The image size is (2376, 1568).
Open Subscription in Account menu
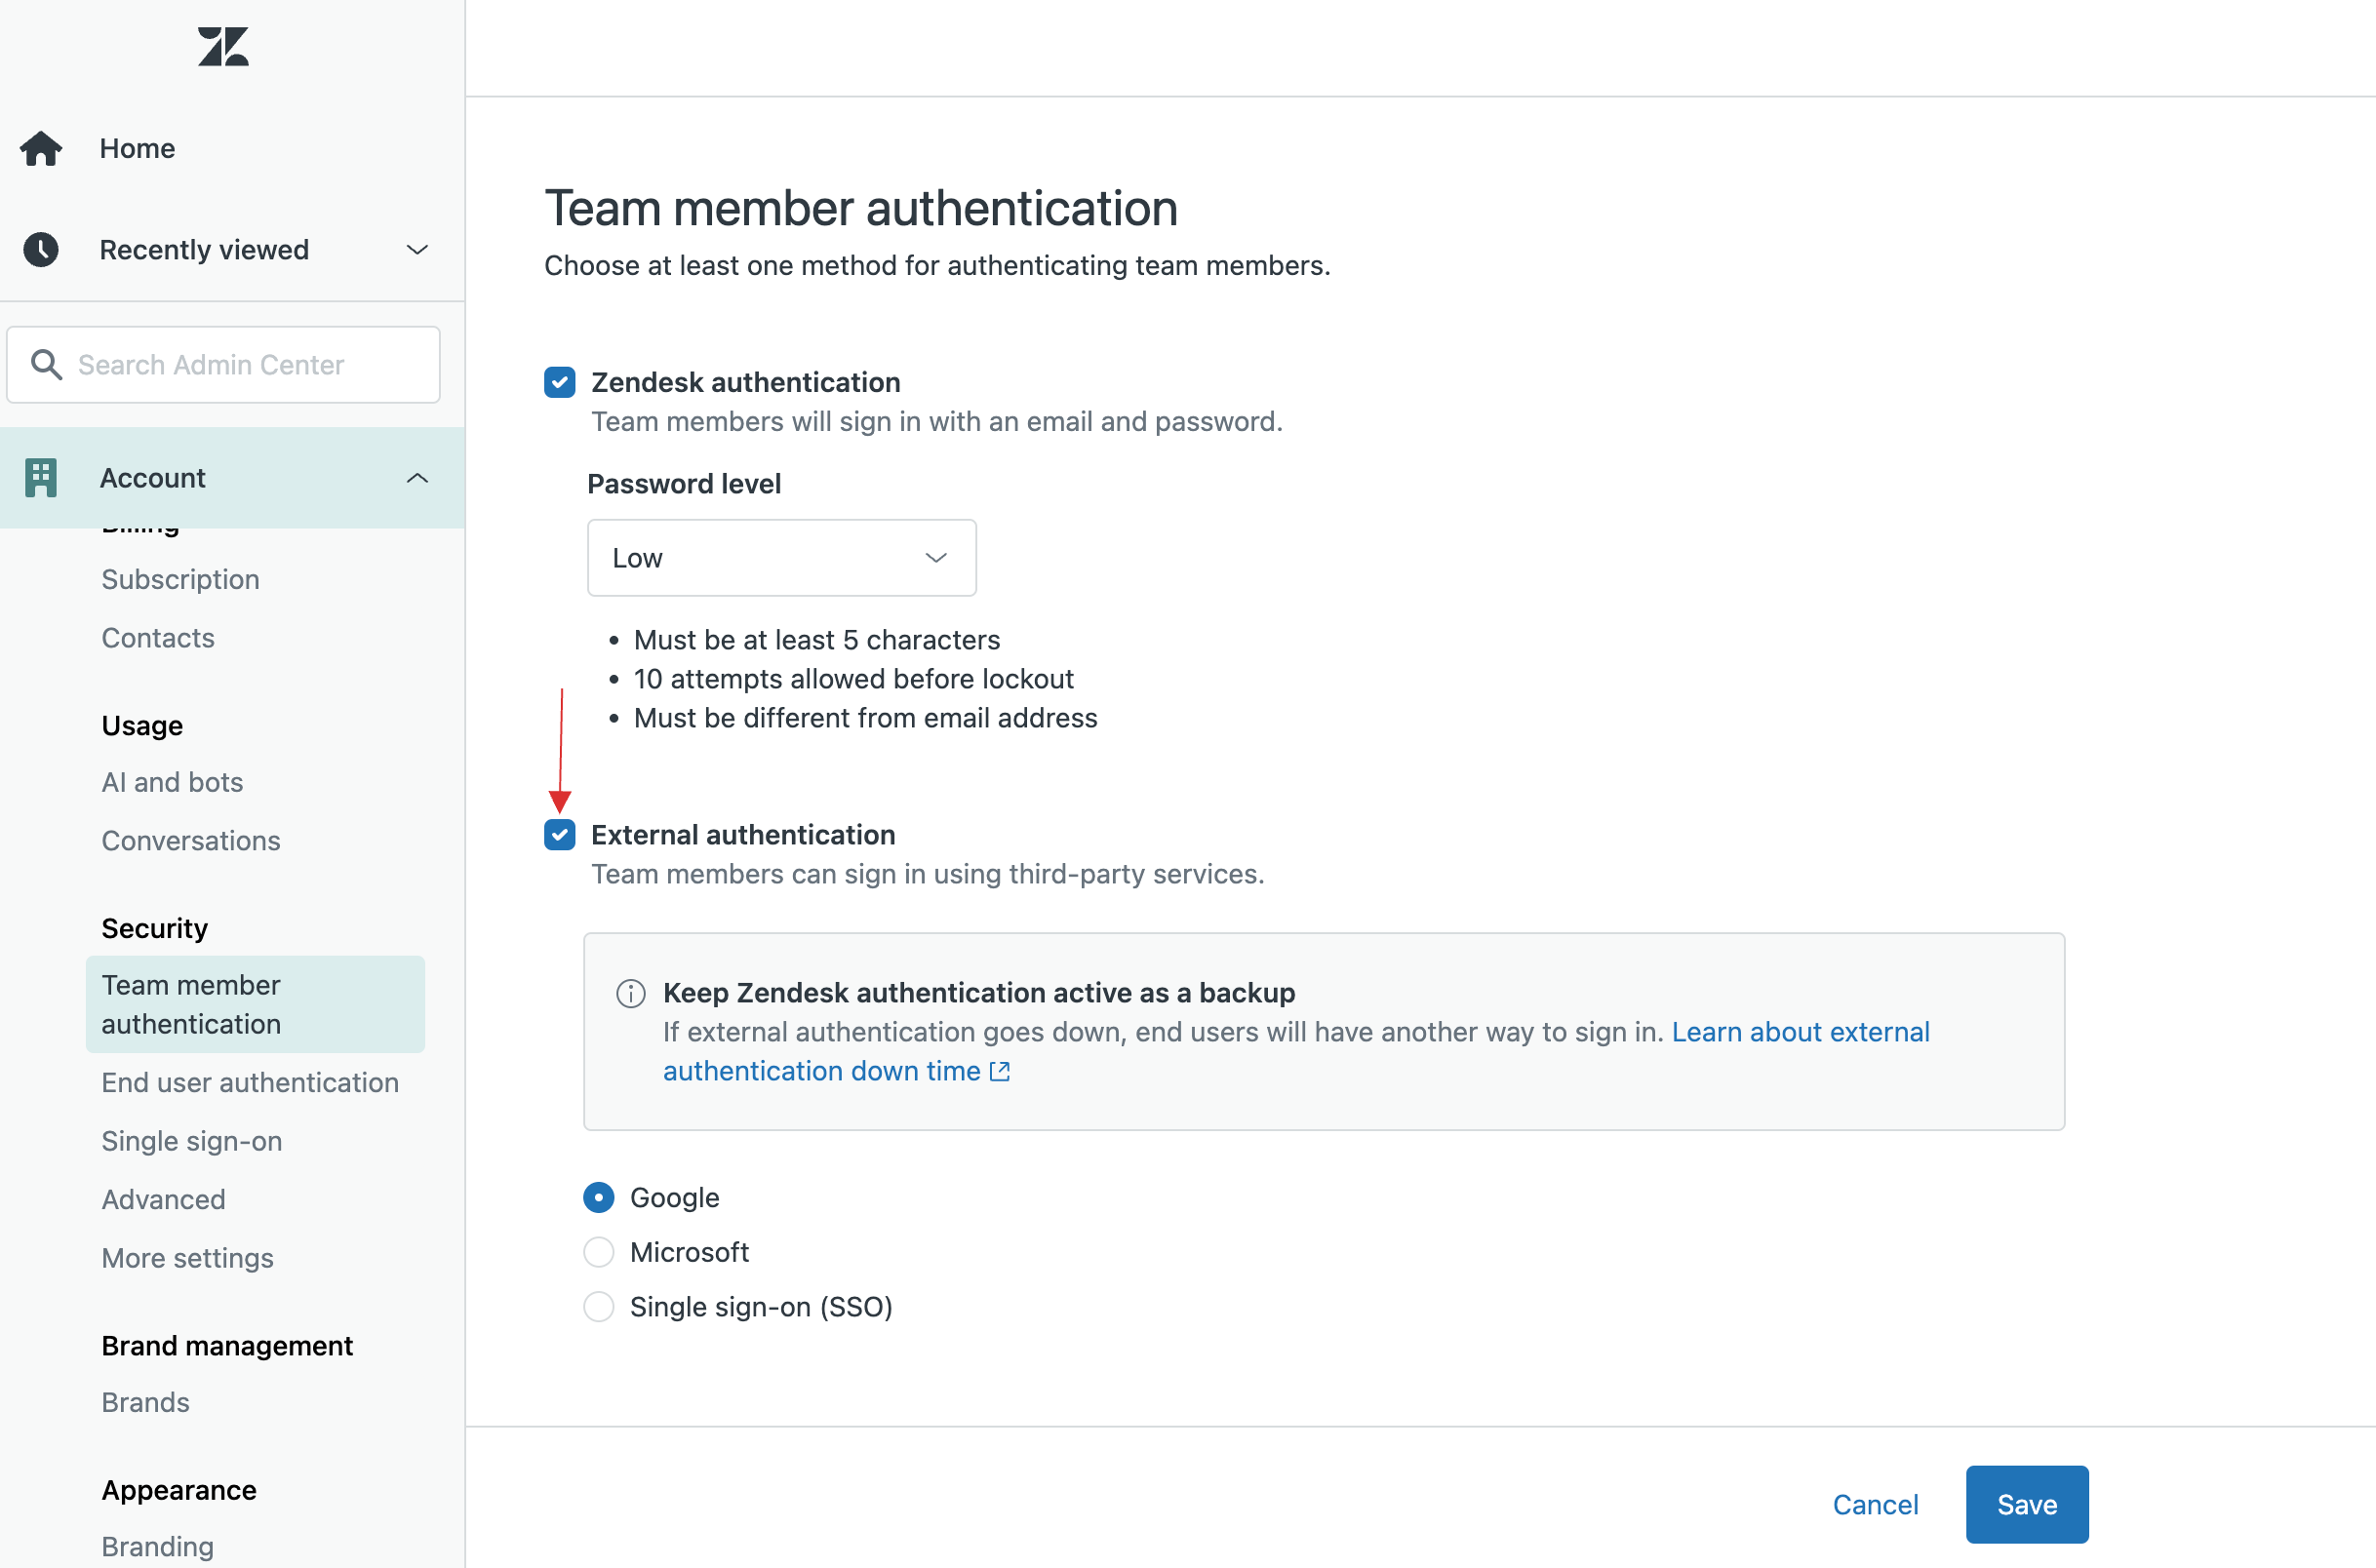181,579
